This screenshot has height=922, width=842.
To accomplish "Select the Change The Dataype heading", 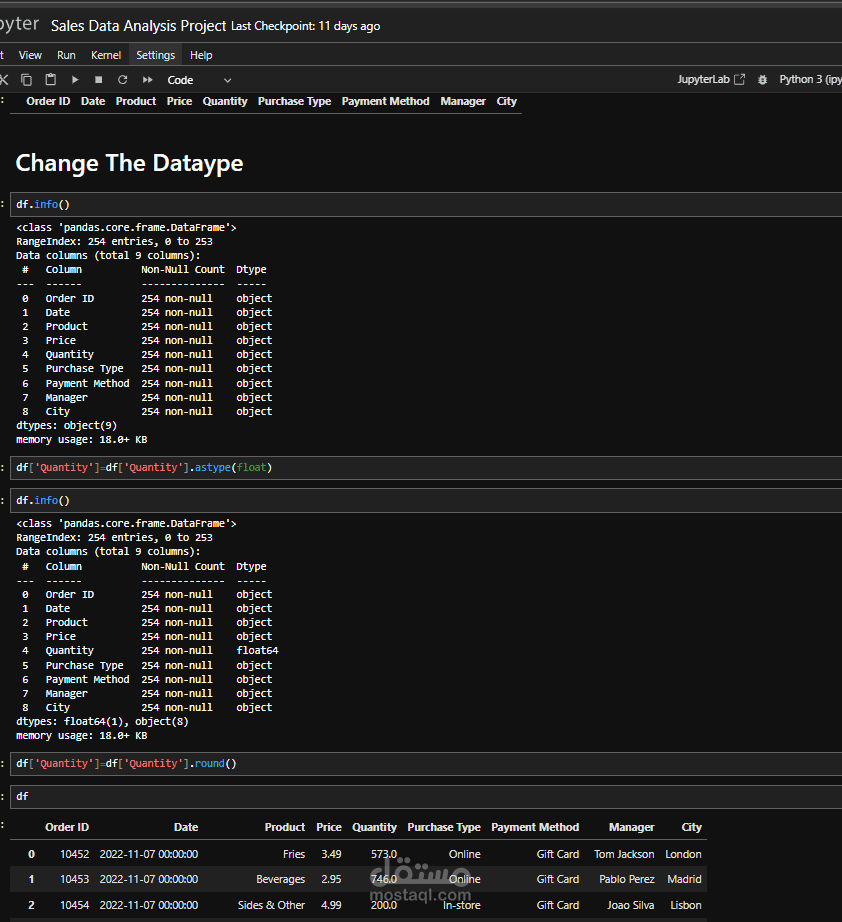I will [129, 163].
